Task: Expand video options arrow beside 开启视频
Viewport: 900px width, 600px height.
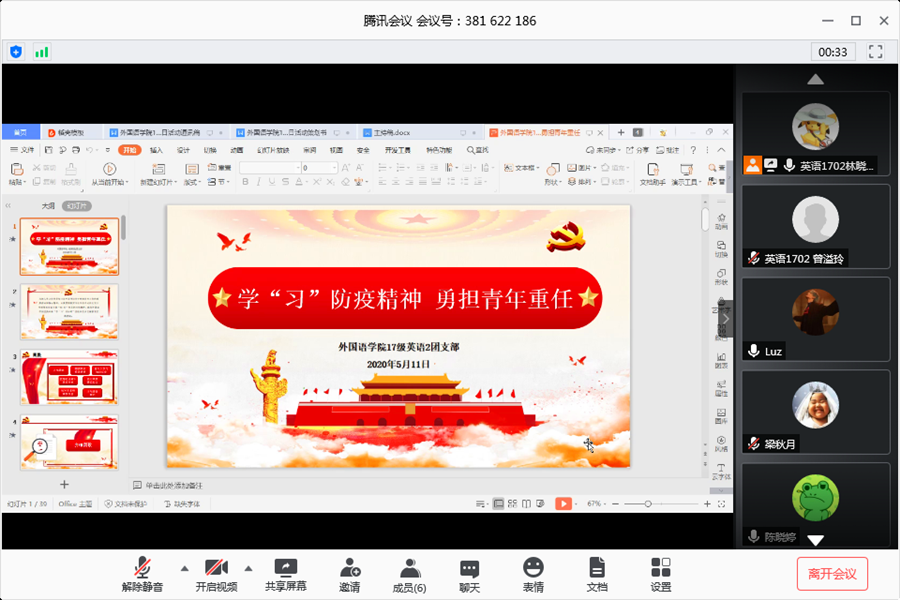Action: click(248, 568)
